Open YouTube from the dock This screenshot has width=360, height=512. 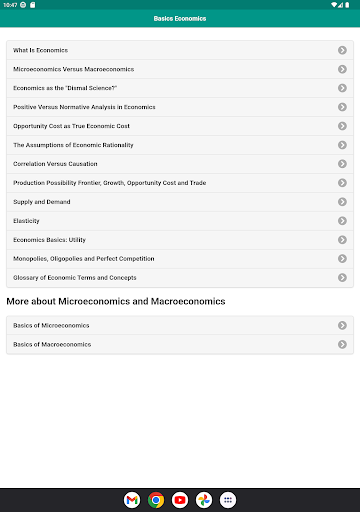[x=180, y=500]
